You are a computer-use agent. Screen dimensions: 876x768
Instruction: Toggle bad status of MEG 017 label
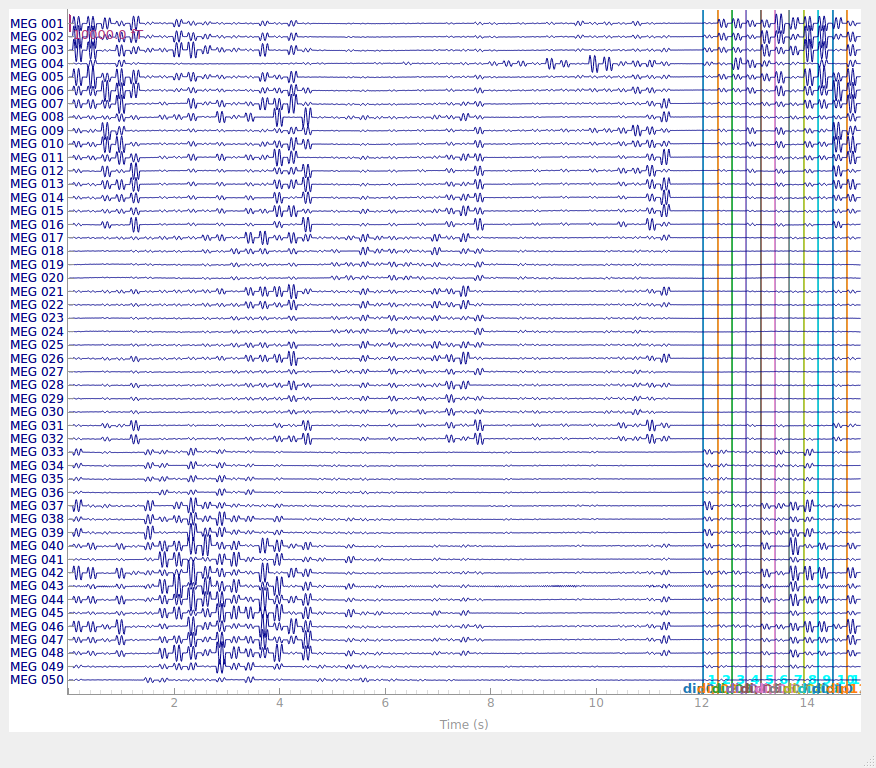37,238
